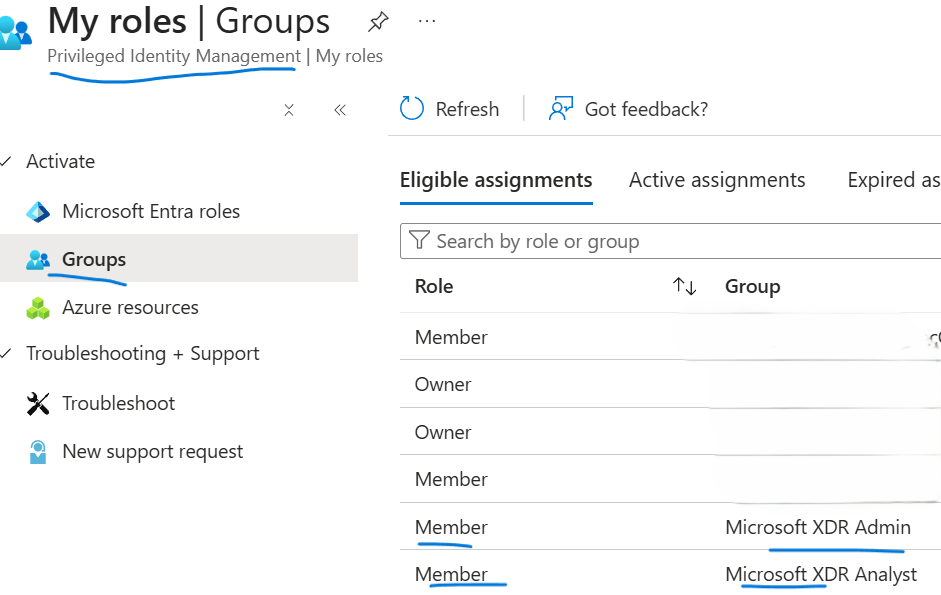Click the Microsoft Entra roles diamond icon
This screenshot has height=595, width=941.
point(38,212)
